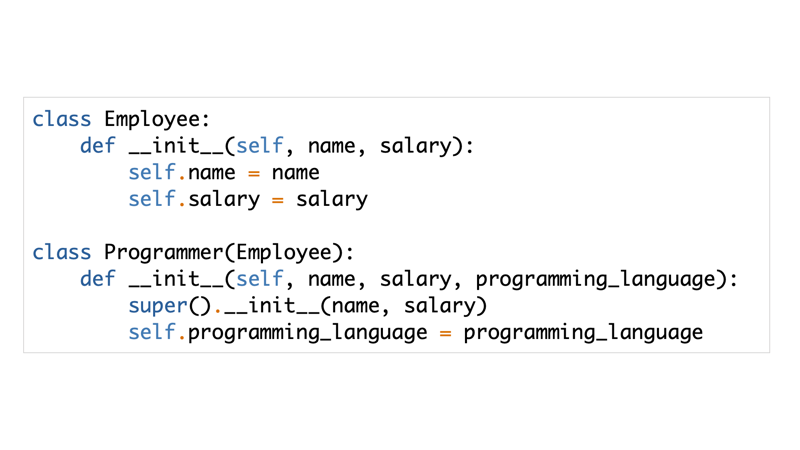Click the equals sign after self.name
This screenshot has width=800, height=450.
pos(254,174)
